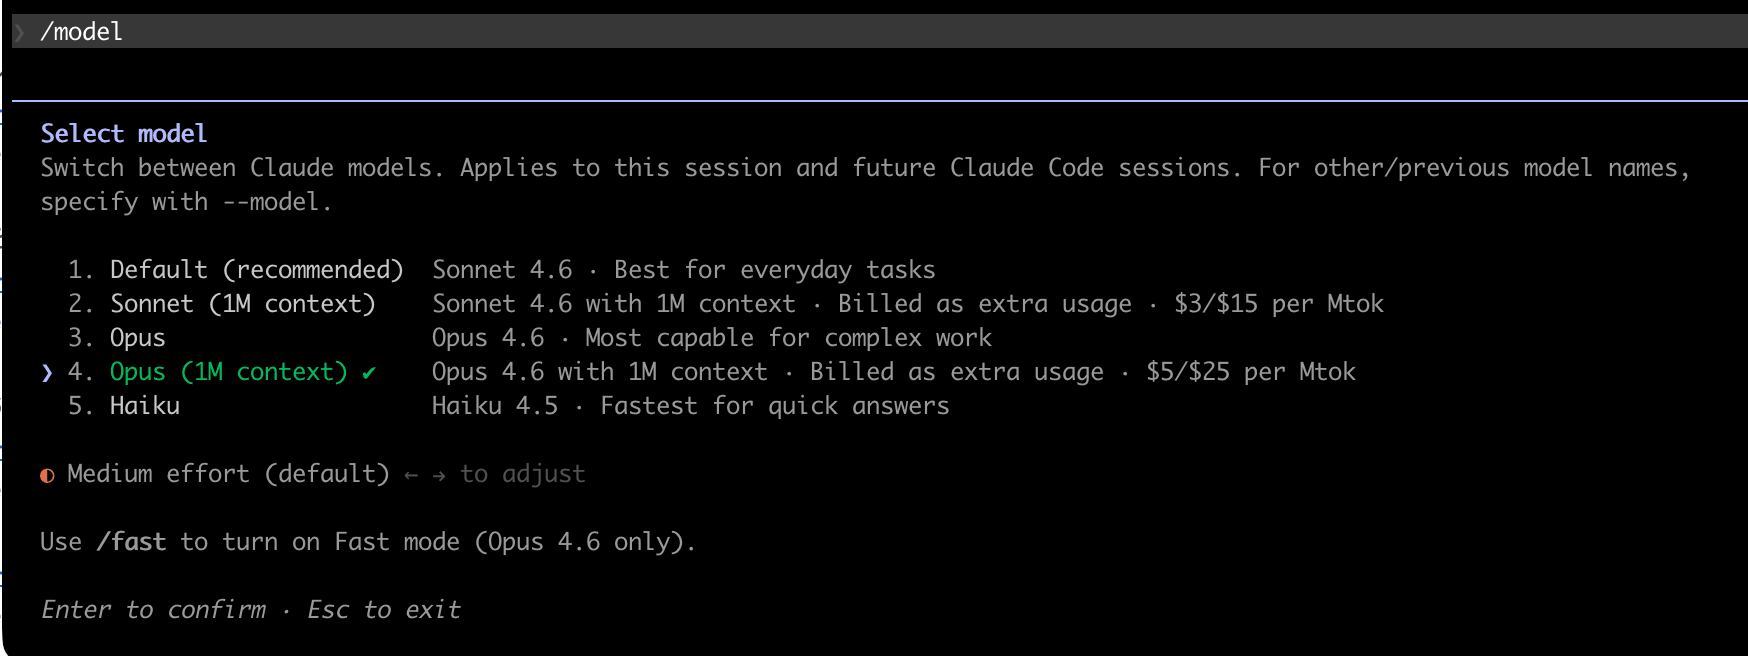Select Opus (1M context) entry
The width and height of the screenshot is (1748, 656).
click(x=228, y=372)
